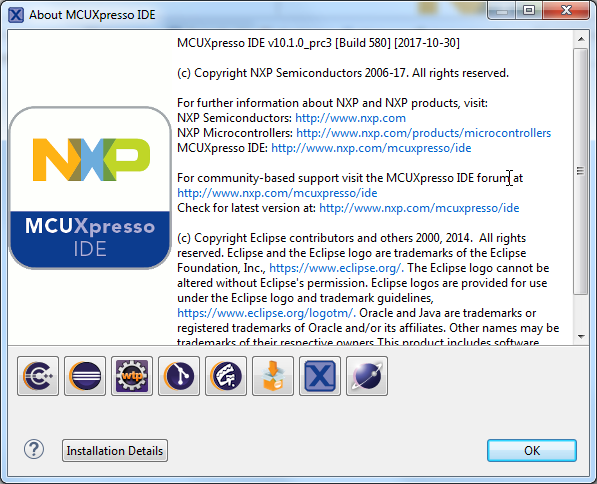Open the https://www.eclipse.org/ link
597x484 pixels.
click(335, 268)
